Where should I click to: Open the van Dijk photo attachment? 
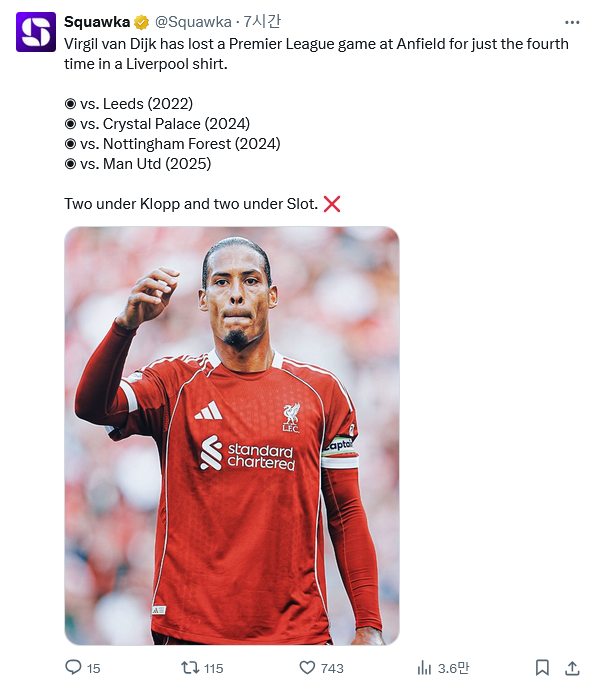[x=232, y=436]
